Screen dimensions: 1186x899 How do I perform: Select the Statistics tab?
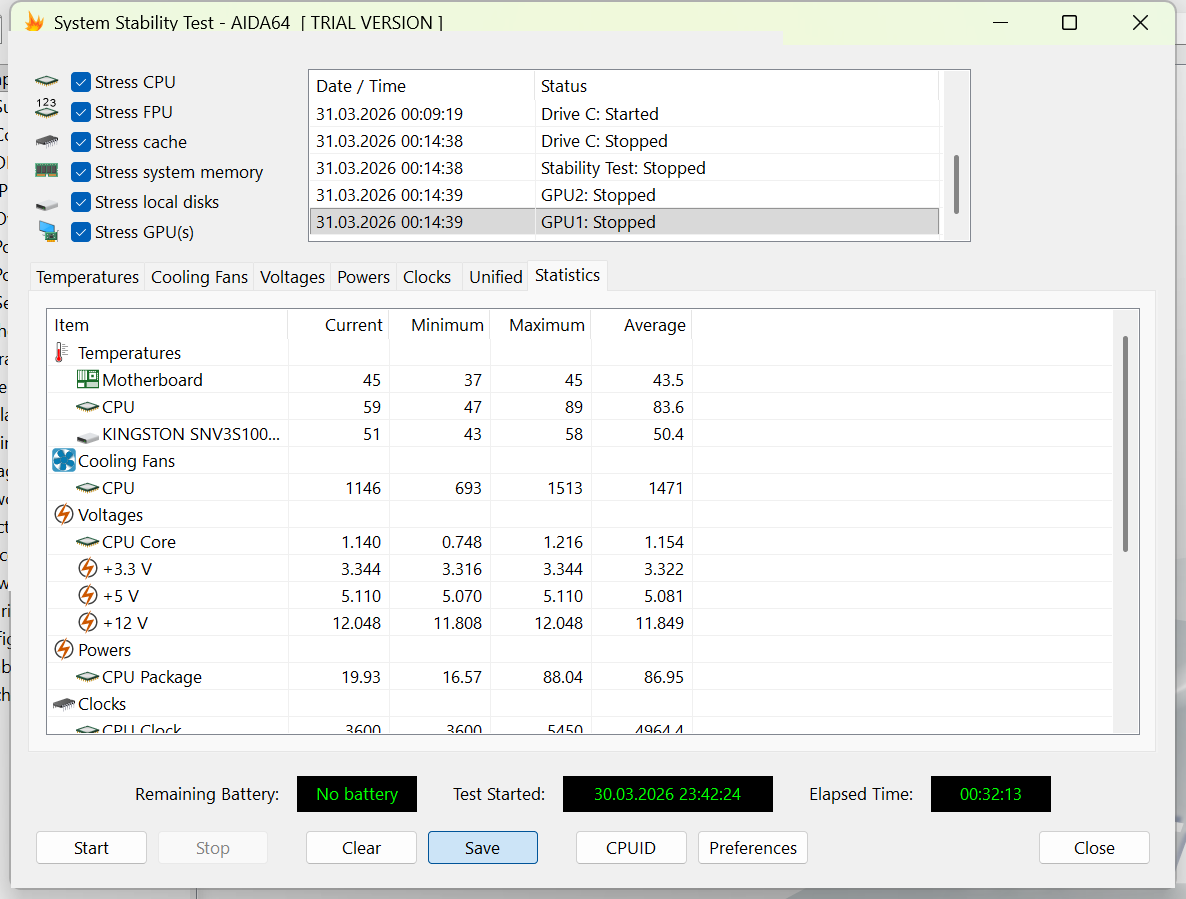point(567,275)
